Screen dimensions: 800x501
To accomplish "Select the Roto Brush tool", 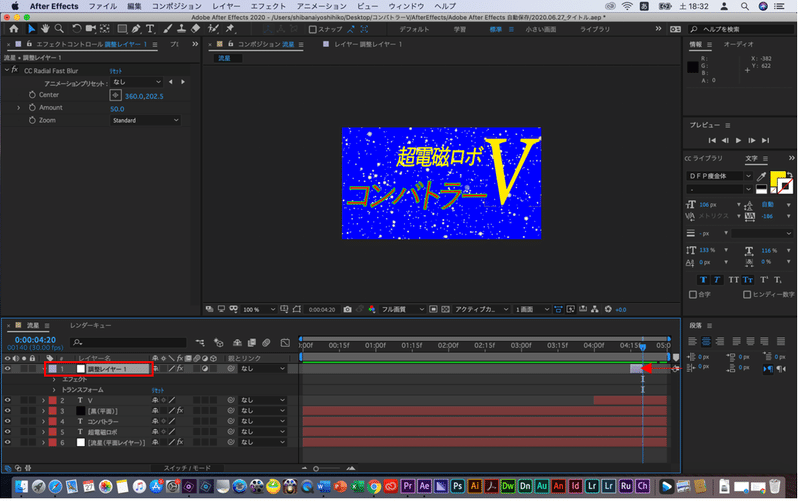I will [213, 29].
